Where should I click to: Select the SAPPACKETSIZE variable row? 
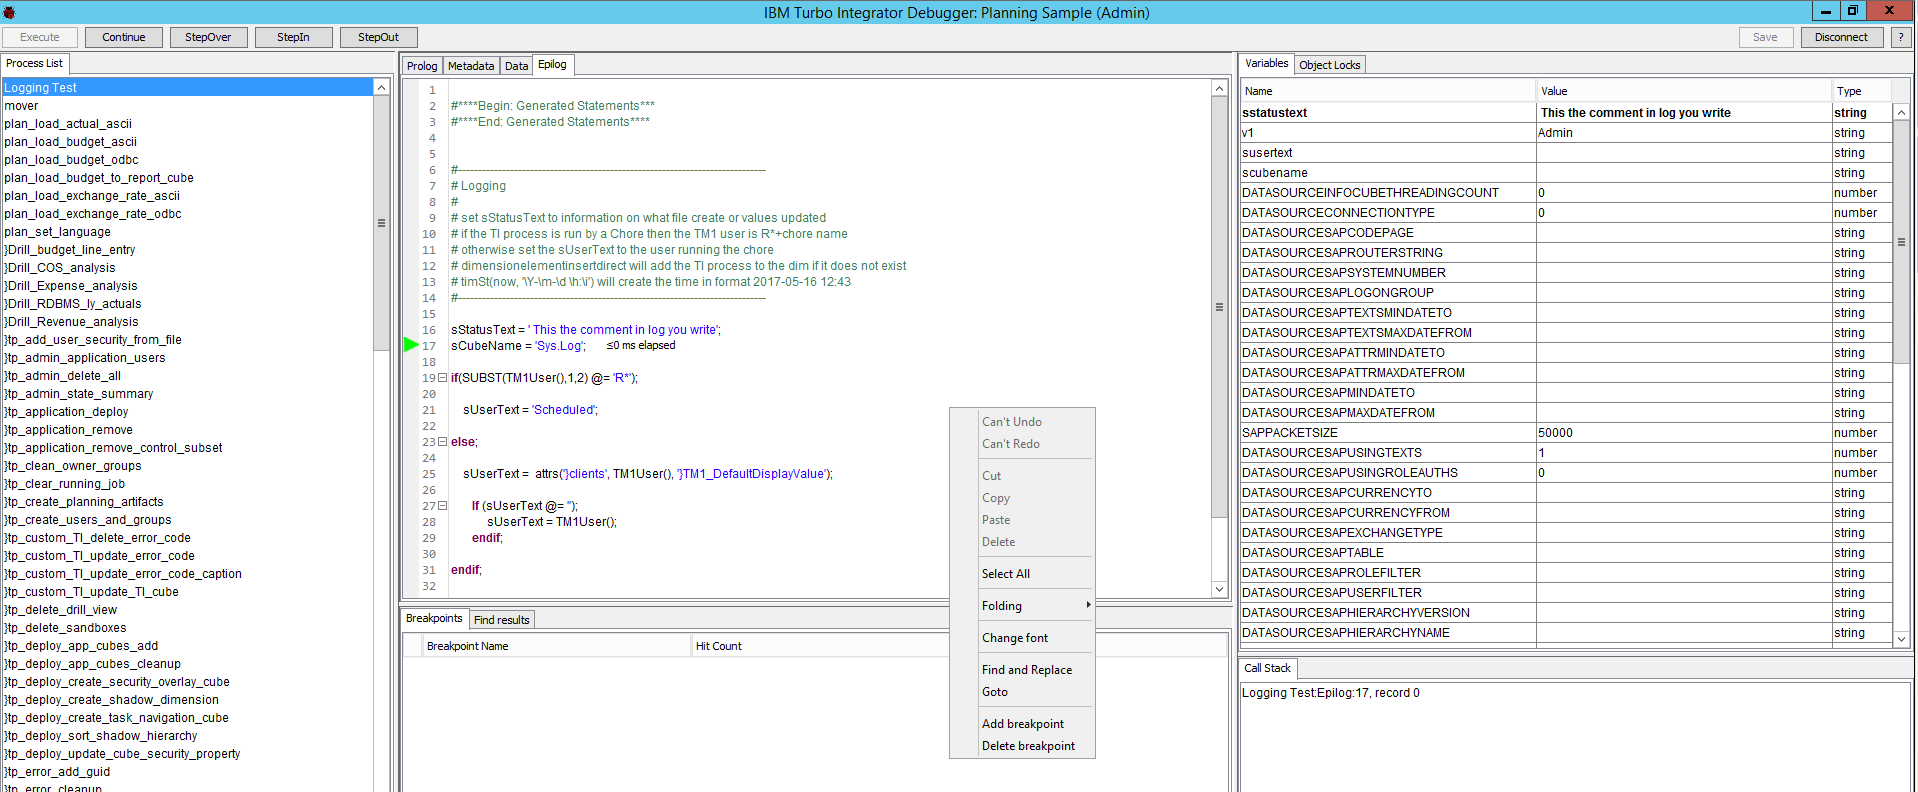pyautogui.click(x=1566, y=433)
